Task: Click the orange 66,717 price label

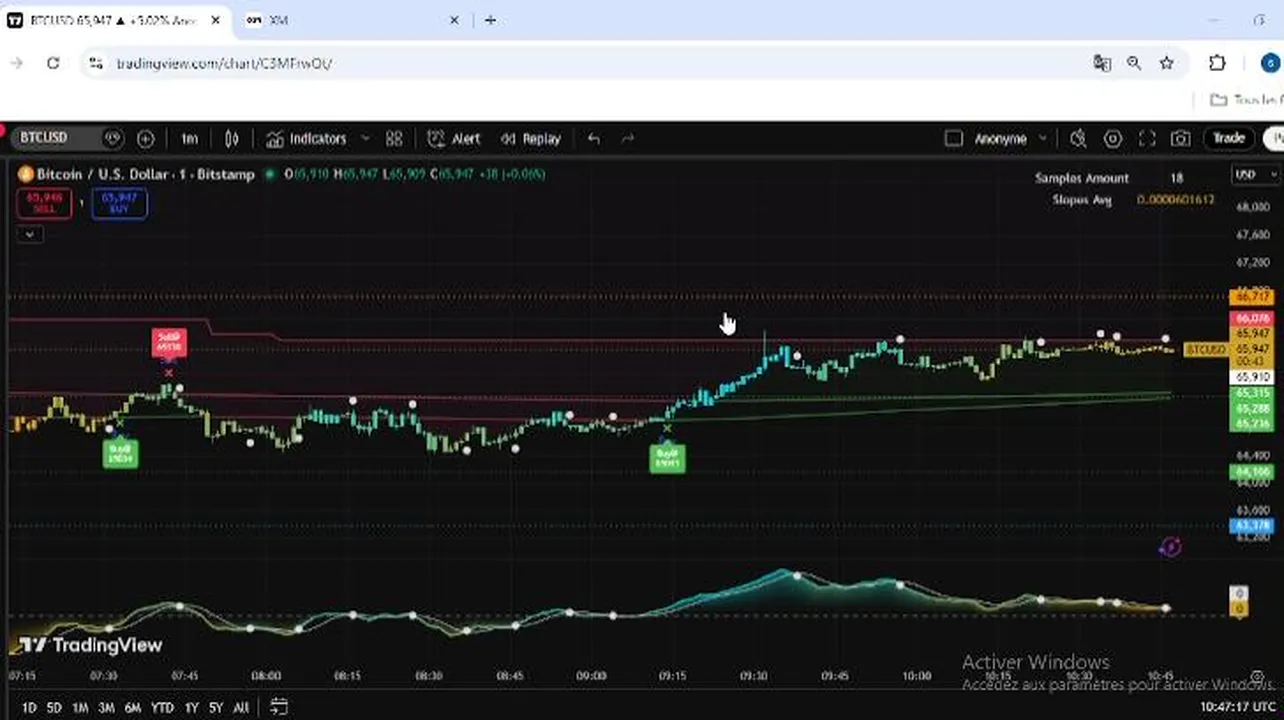Action: 1252,296
